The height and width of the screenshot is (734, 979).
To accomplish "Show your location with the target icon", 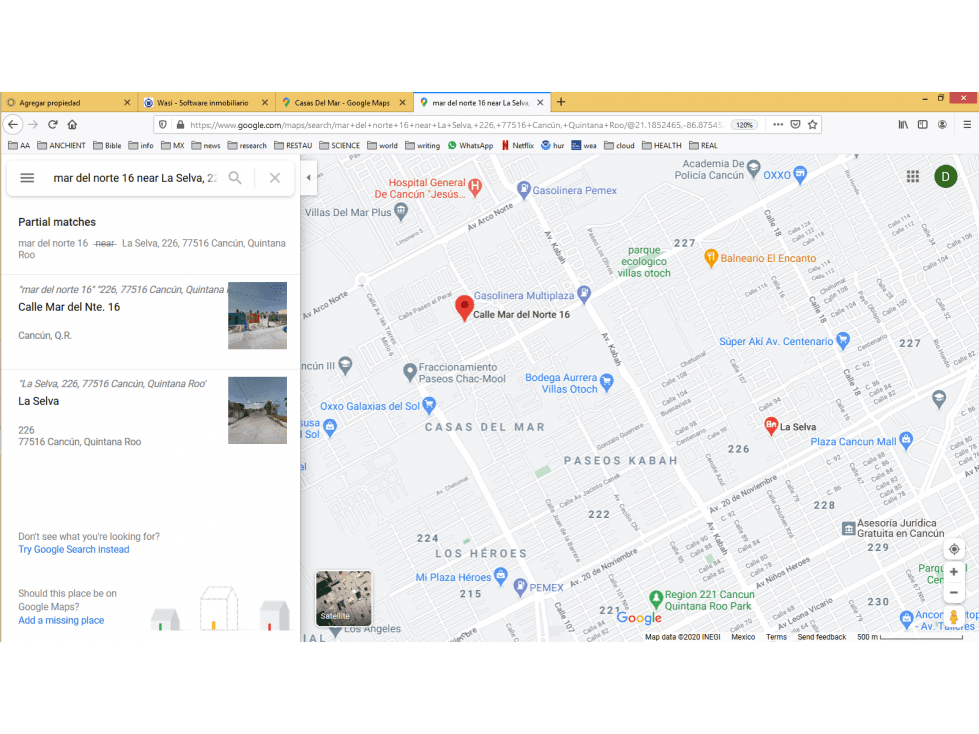I will click(954, 549).
